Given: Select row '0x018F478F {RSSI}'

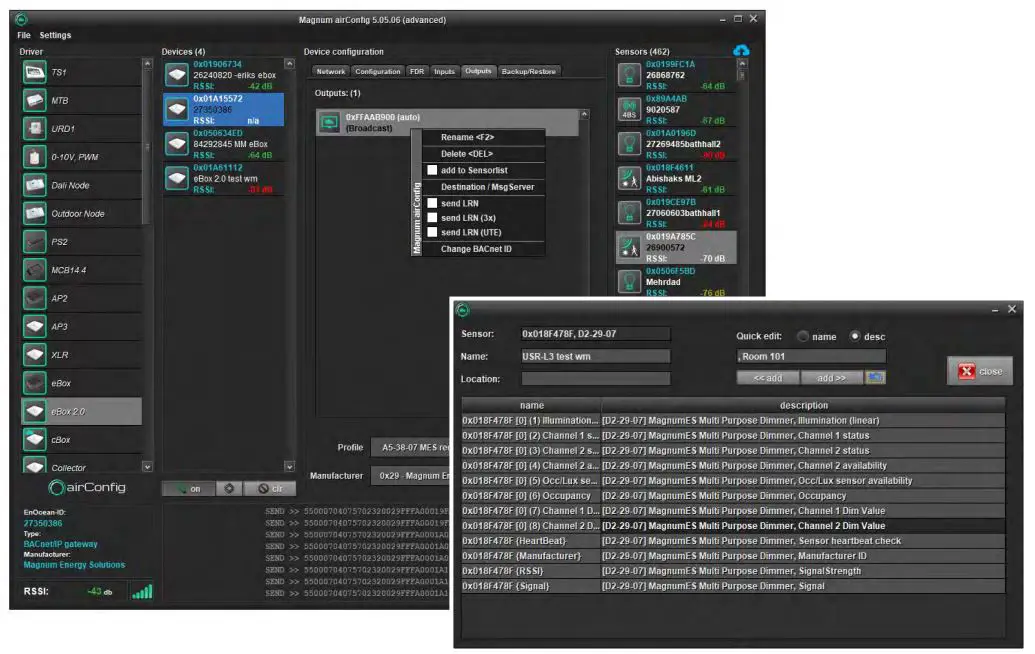Looking at the screenshot, I should (x=733, y=571).
